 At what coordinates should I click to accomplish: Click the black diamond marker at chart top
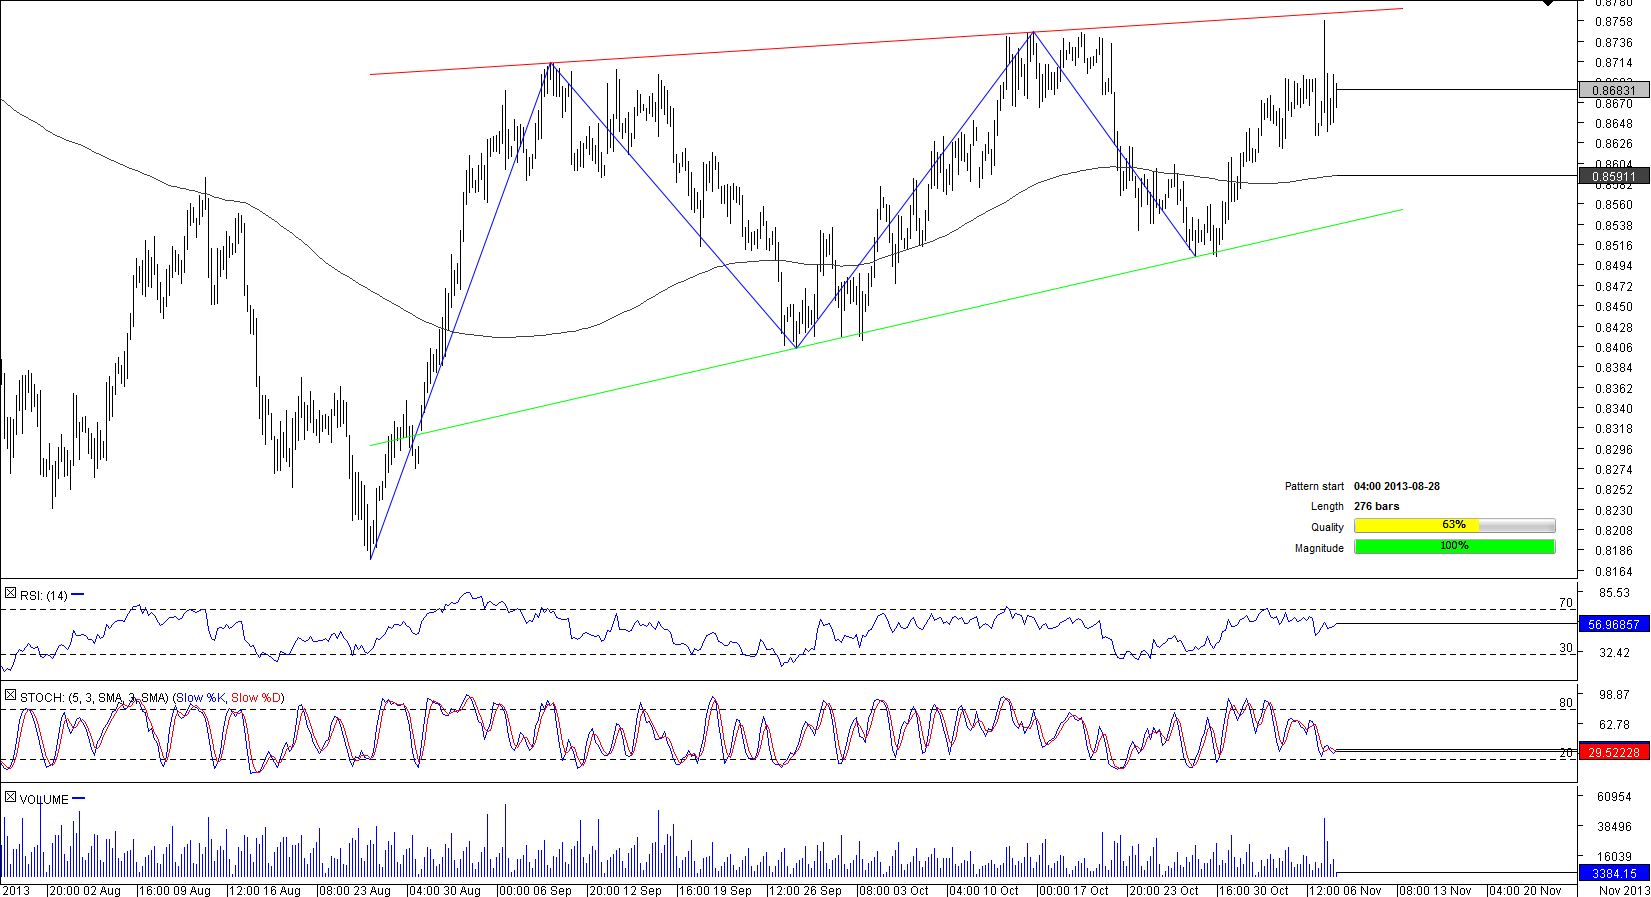(x=1548, y=3)
